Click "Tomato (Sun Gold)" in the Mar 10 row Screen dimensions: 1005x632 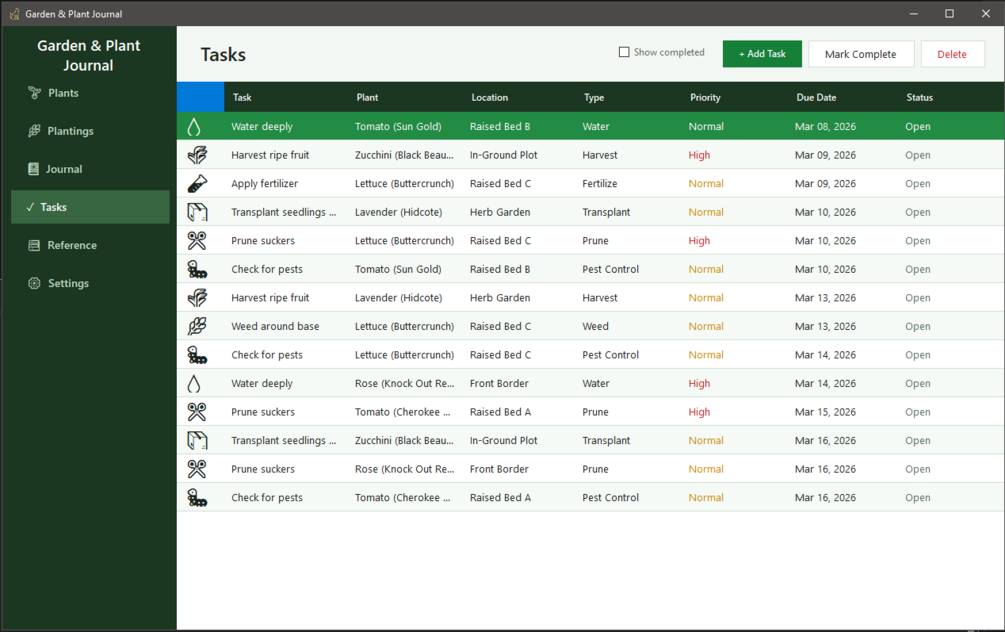(x=398, y=269)
